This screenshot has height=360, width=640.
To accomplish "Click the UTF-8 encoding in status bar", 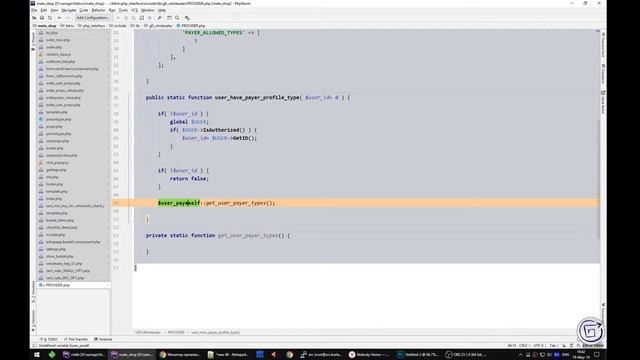I will 539,346.
